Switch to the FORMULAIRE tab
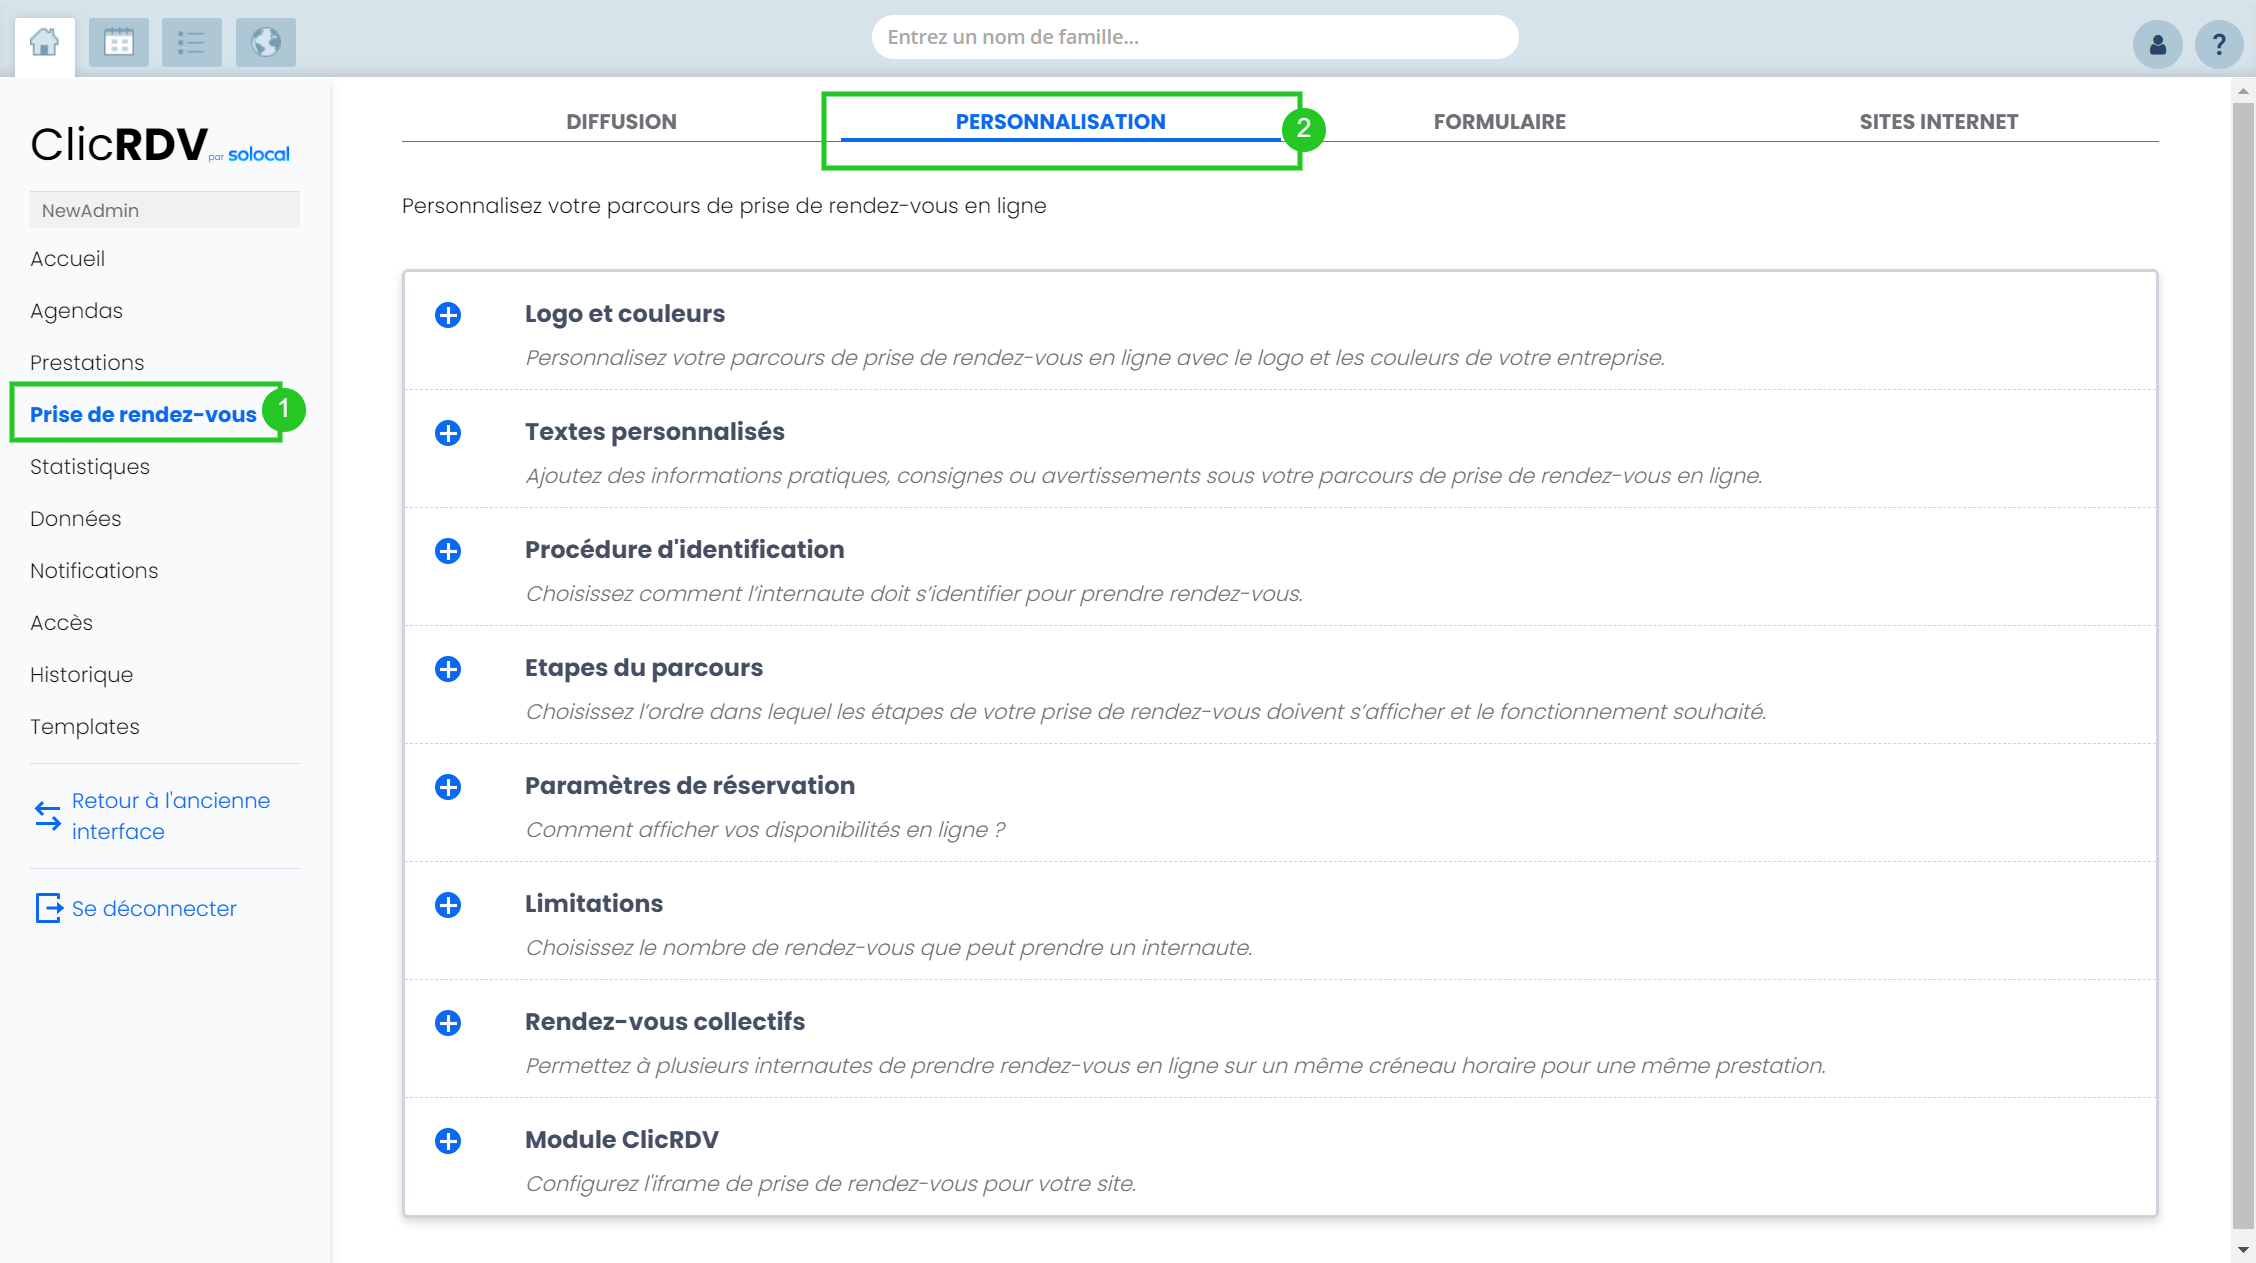 click(x=1499, y=122)
